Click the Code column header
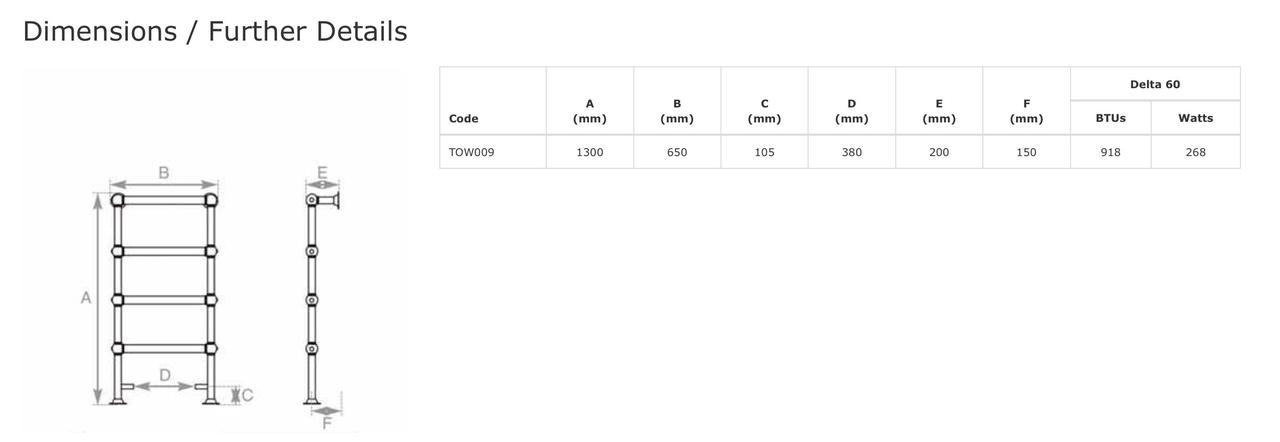Image resolution: width=1280 pixels, height=442 pixels. click(464, 118)
